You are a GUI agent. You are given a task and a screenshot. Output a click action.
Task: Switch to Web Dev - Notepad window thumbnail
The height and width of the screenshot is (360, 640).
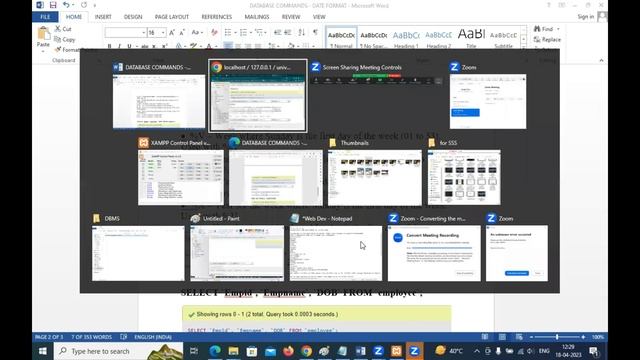coord(336,248)
